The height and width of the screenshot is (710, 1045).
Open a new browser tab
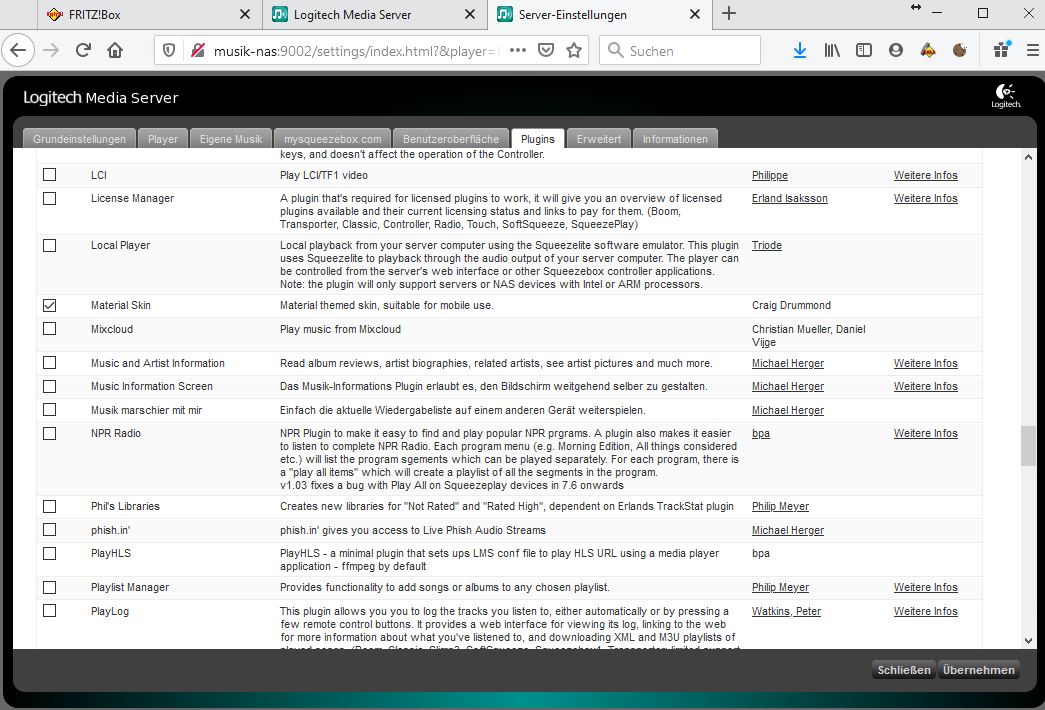(729, 13)
